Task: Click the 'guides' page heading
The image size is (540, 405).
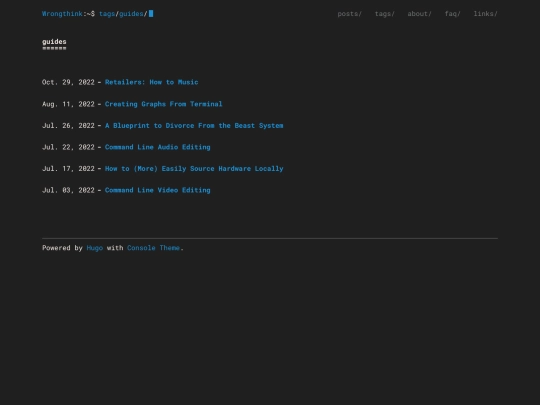Action: click(54, 42)
